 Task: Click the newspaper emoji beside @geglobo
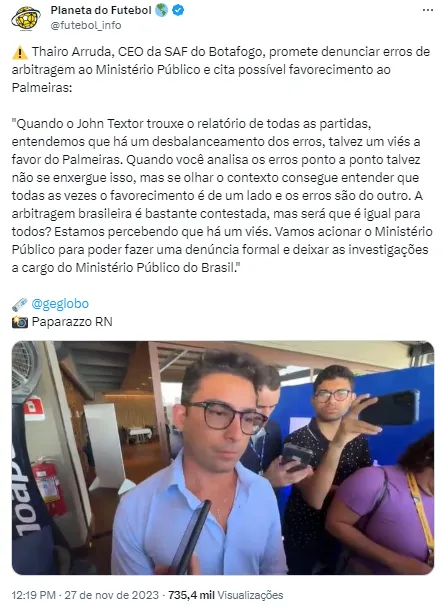pos(20,304)
